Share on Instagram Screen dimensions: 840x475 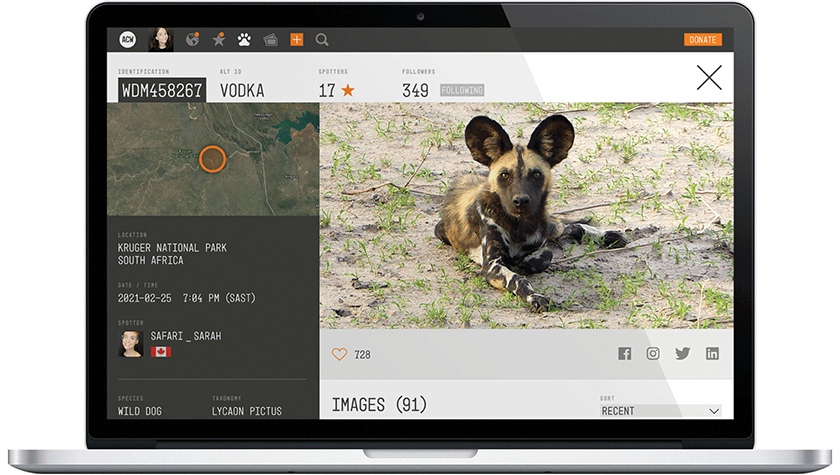(653, 353)
